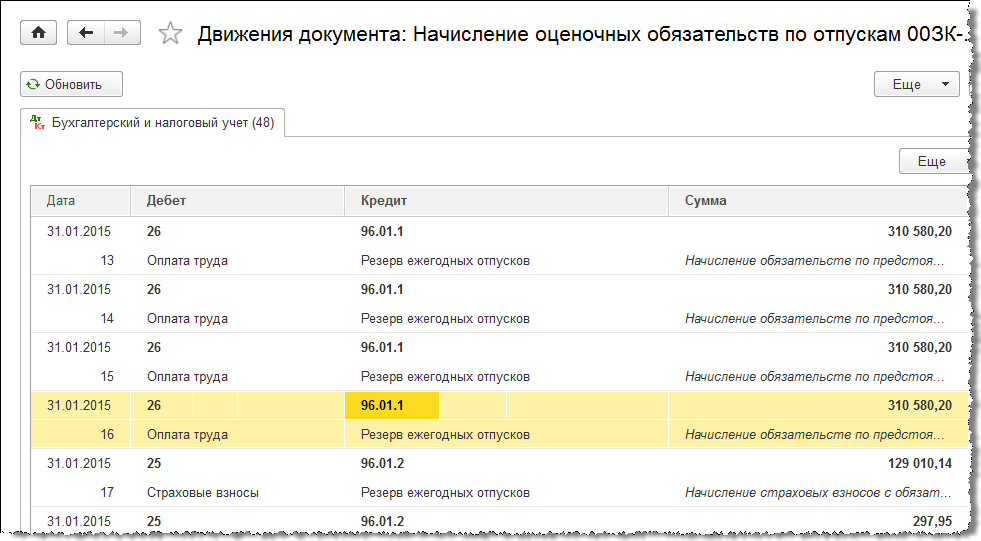Image resolution: width=981 pixels, height=541 pixels.
Task: Select row number 16
Action: (107, 435)
